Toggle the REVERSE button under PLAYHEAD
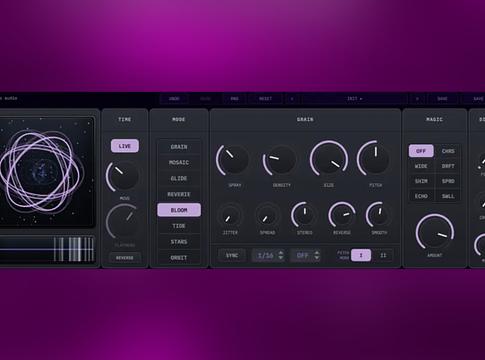 pos(125,258)
